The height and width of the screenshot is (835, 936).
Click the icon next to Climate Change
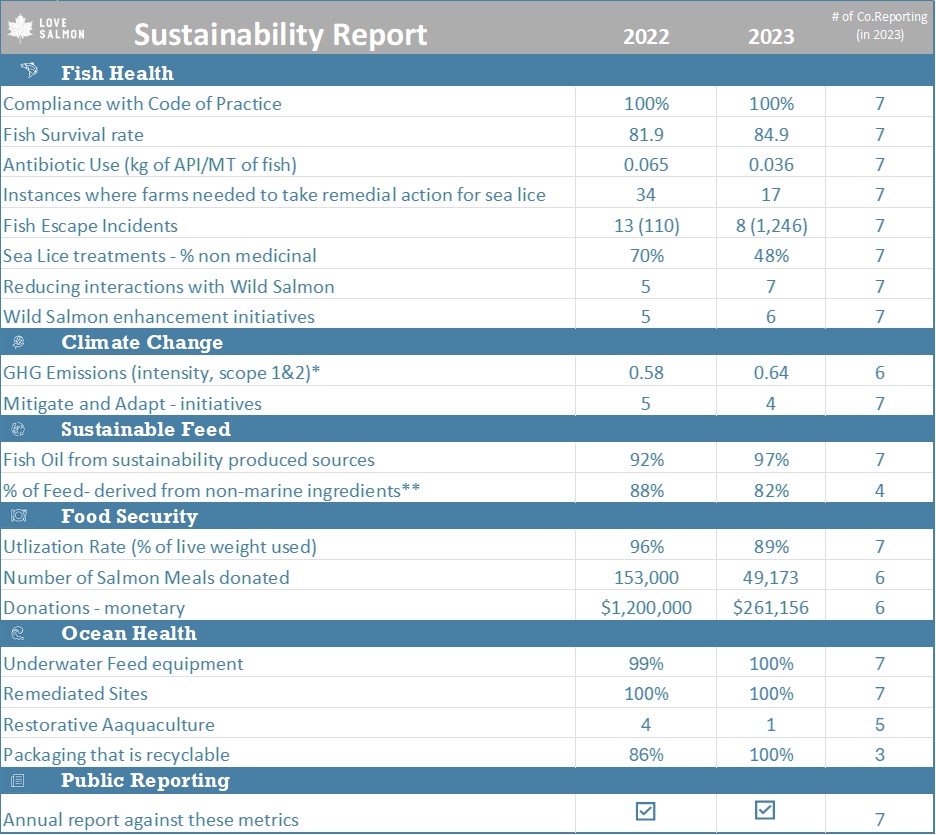[x=19, y=342]
